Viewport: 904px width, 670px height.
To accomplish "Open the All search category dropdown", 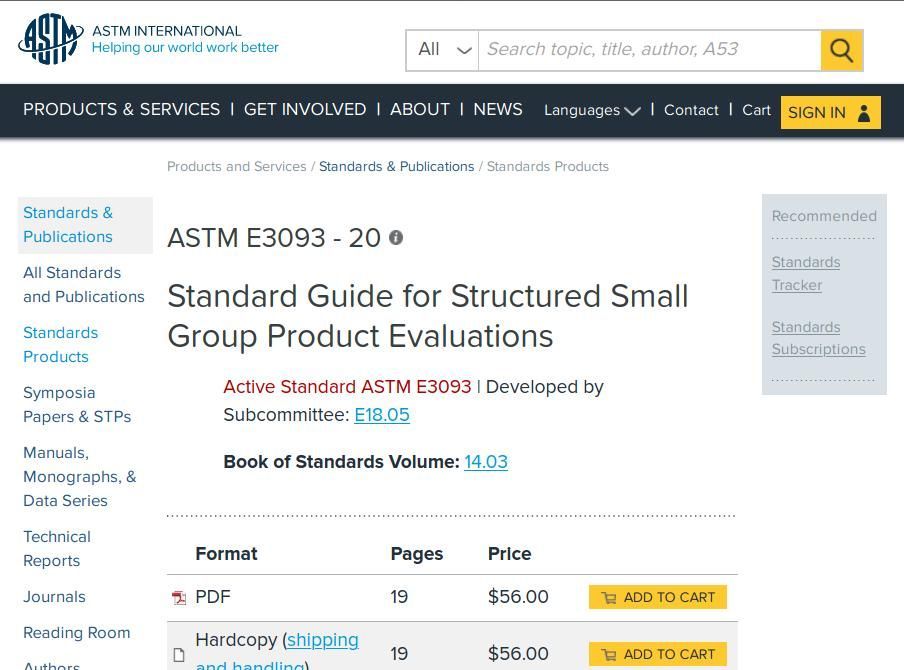I will (442, 50).
